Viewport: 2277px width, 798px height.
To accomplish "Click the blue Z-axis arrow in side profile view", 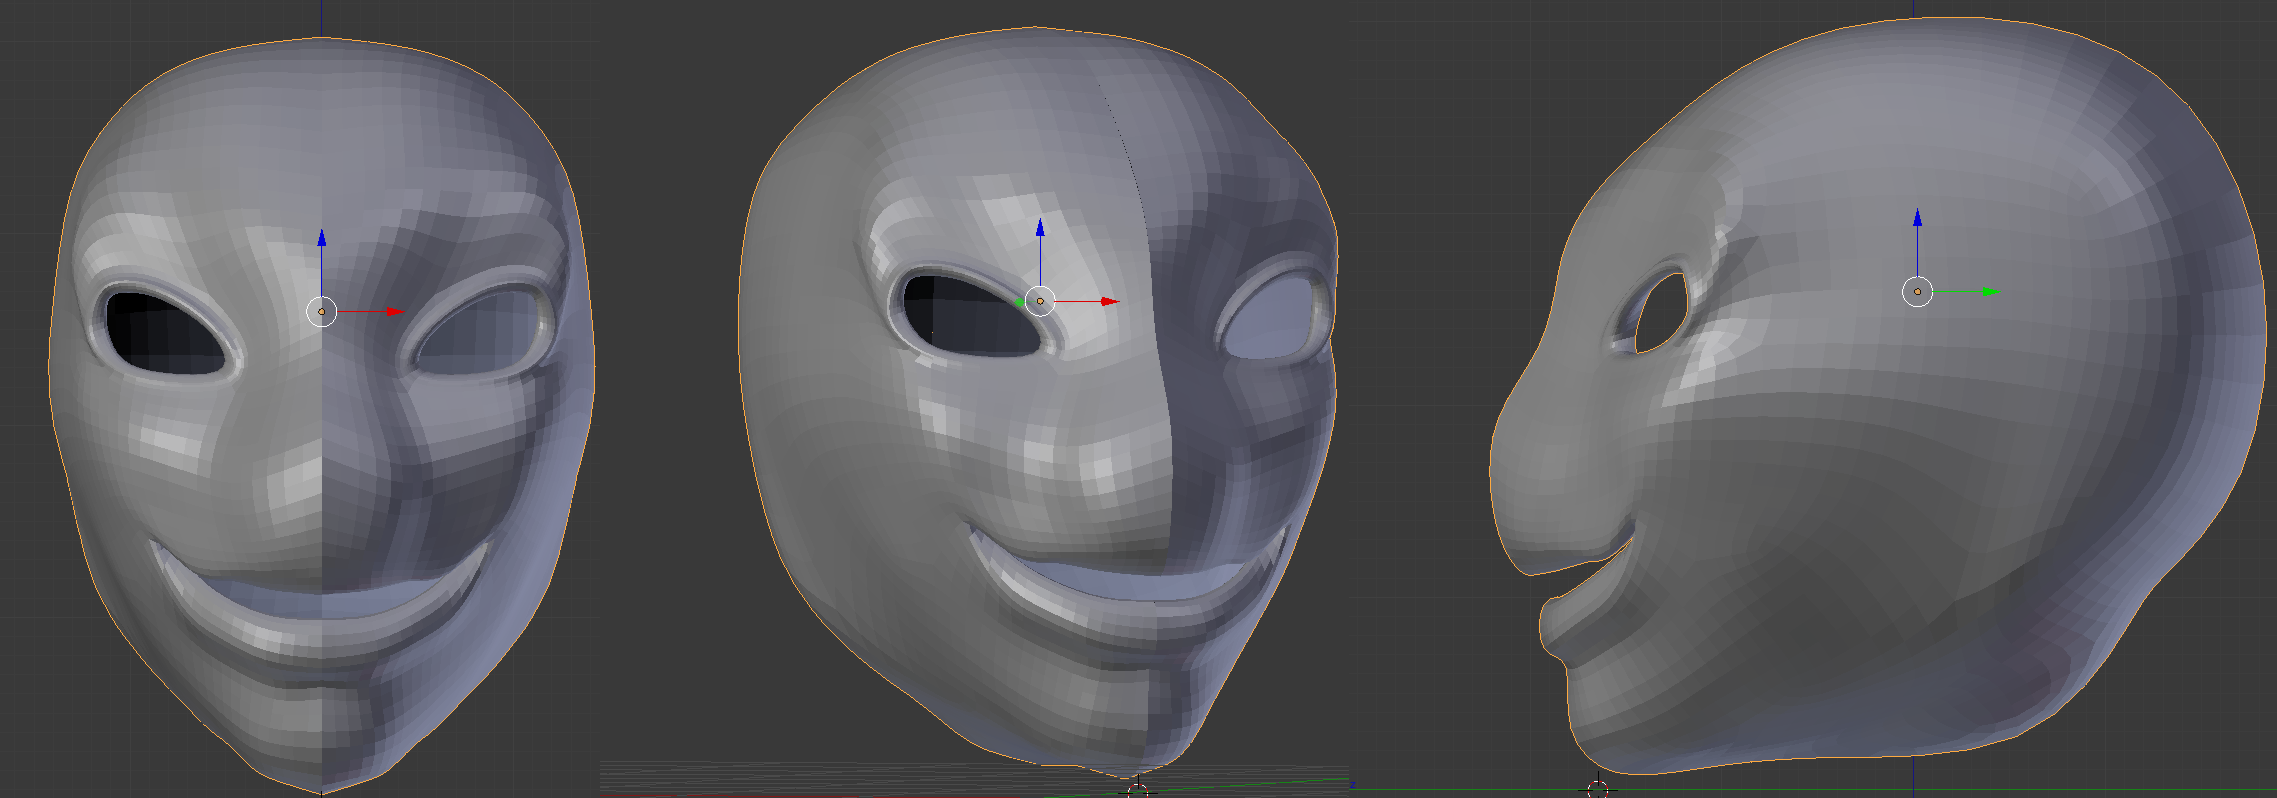I will [1917, 218].
